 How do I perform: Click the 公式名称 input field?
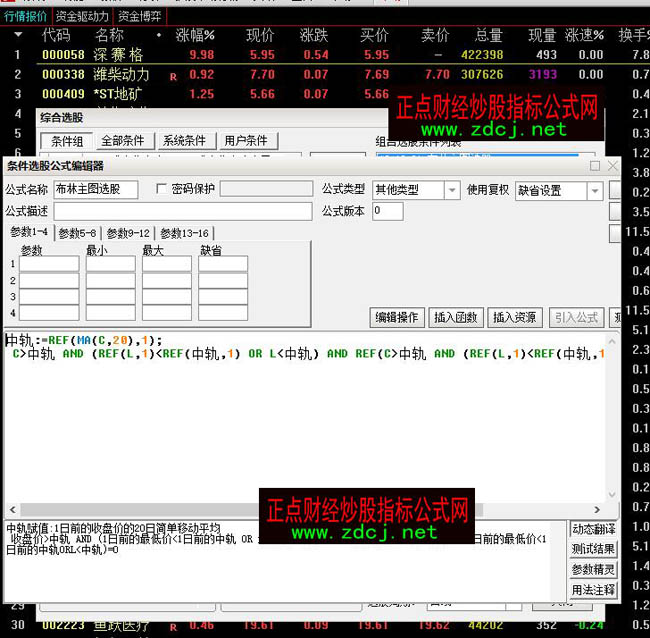point(96,190)
